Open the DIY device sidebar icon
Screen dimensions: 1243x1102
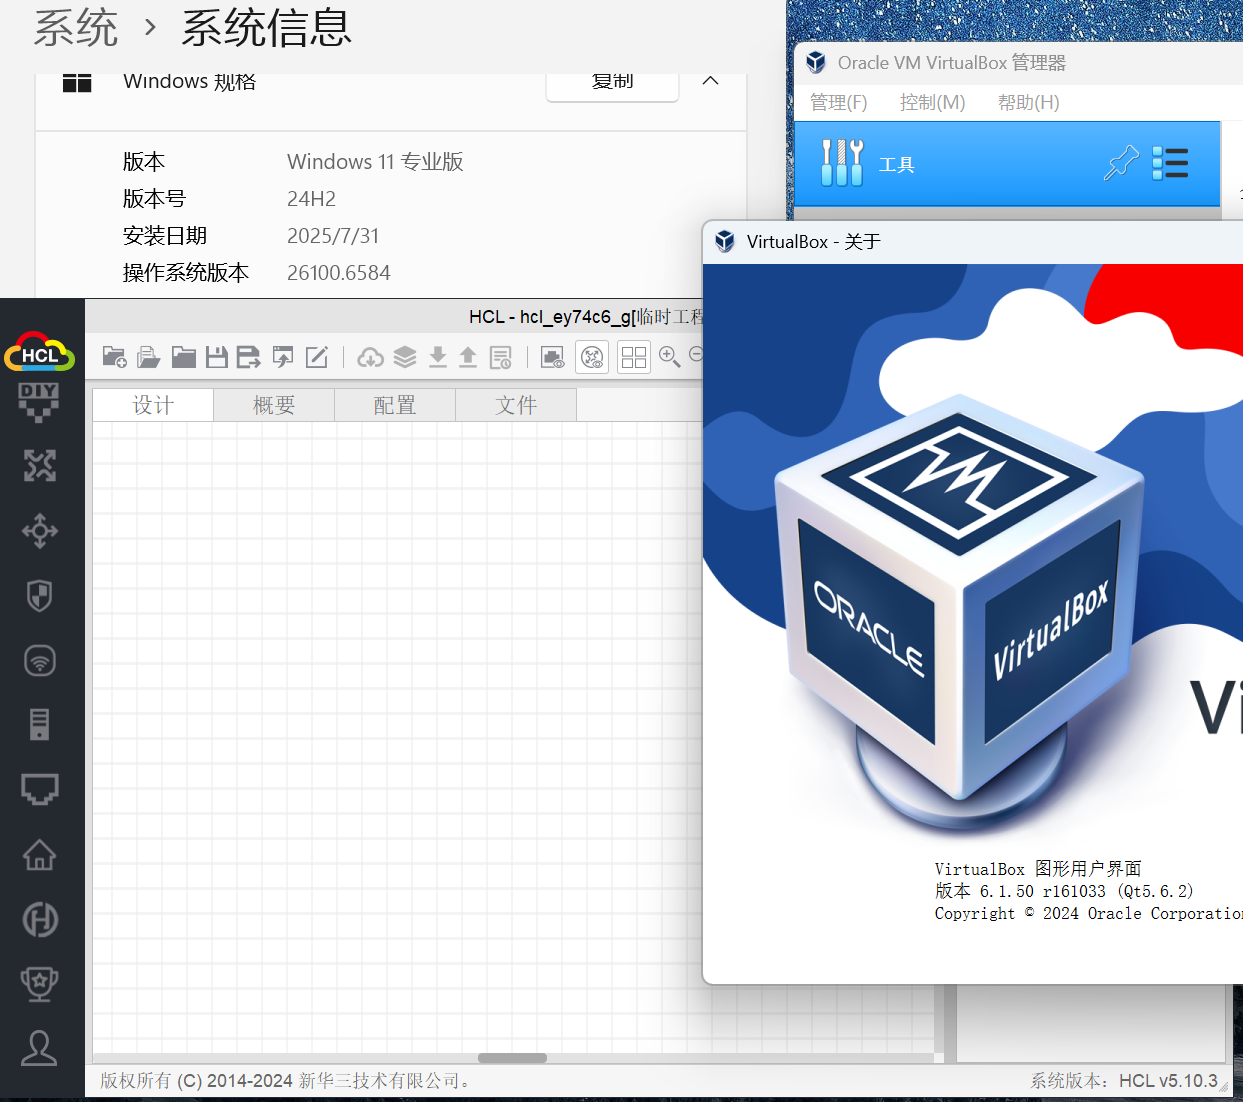[x=39, y=401]
